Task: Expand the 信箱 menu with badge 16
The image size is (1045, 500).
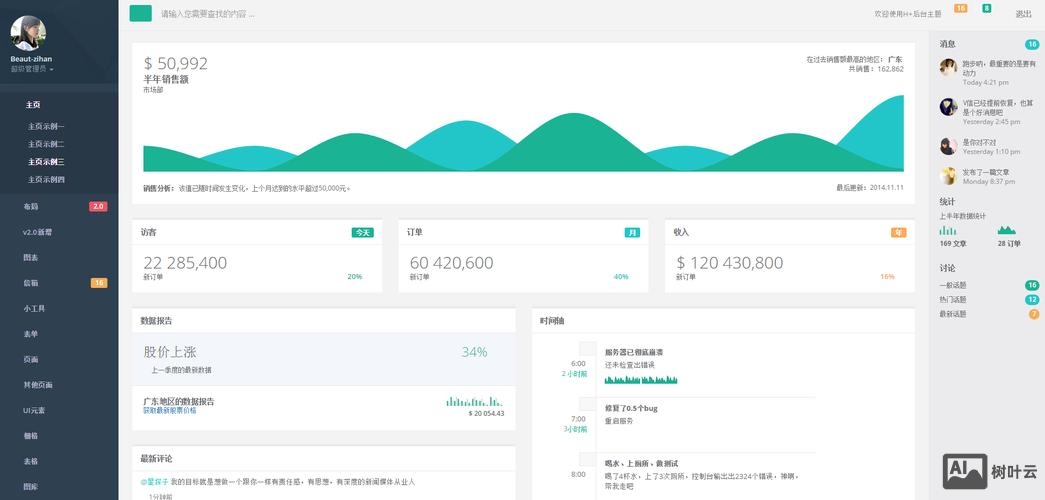Action: tap(31, 283)
